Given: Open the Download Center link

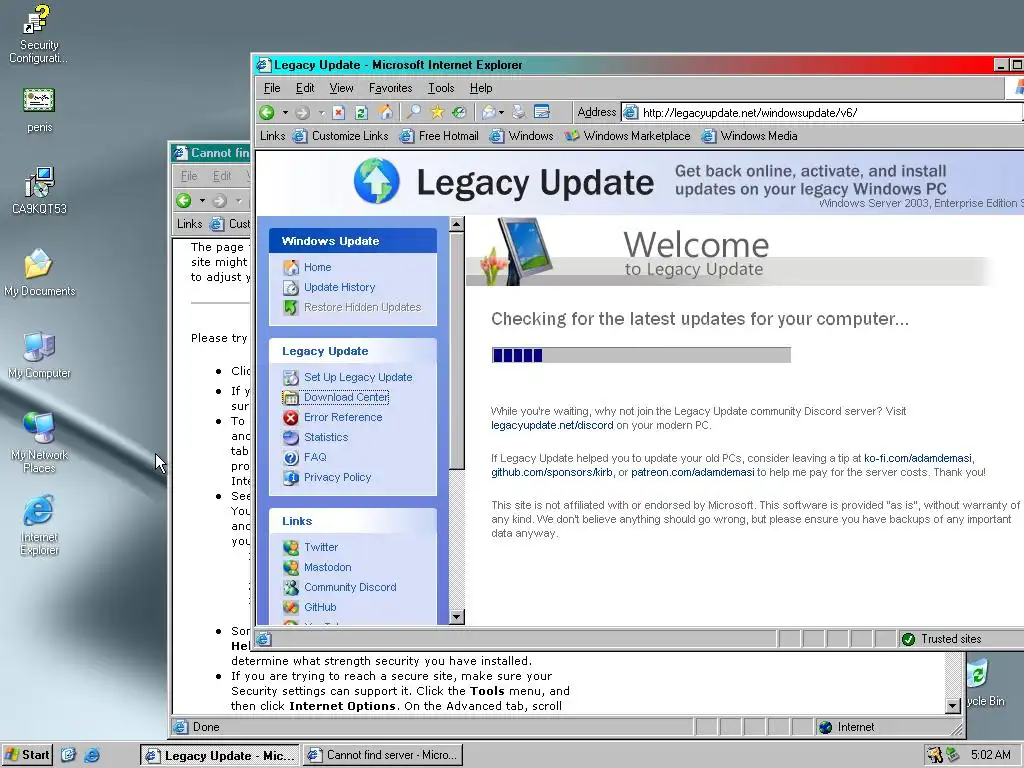Looking at the screenshot, I should [345, 397].
